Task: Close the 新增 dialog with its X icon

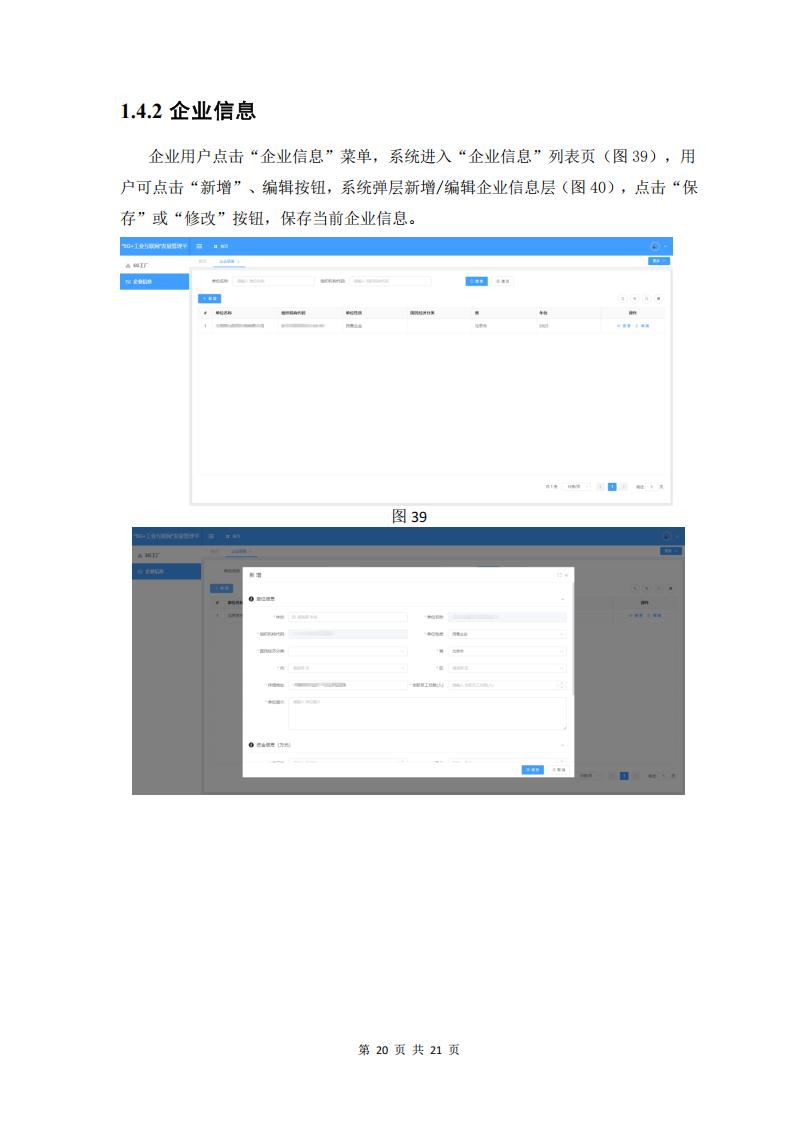Action: pyautogui.click(x=566, y=575)
